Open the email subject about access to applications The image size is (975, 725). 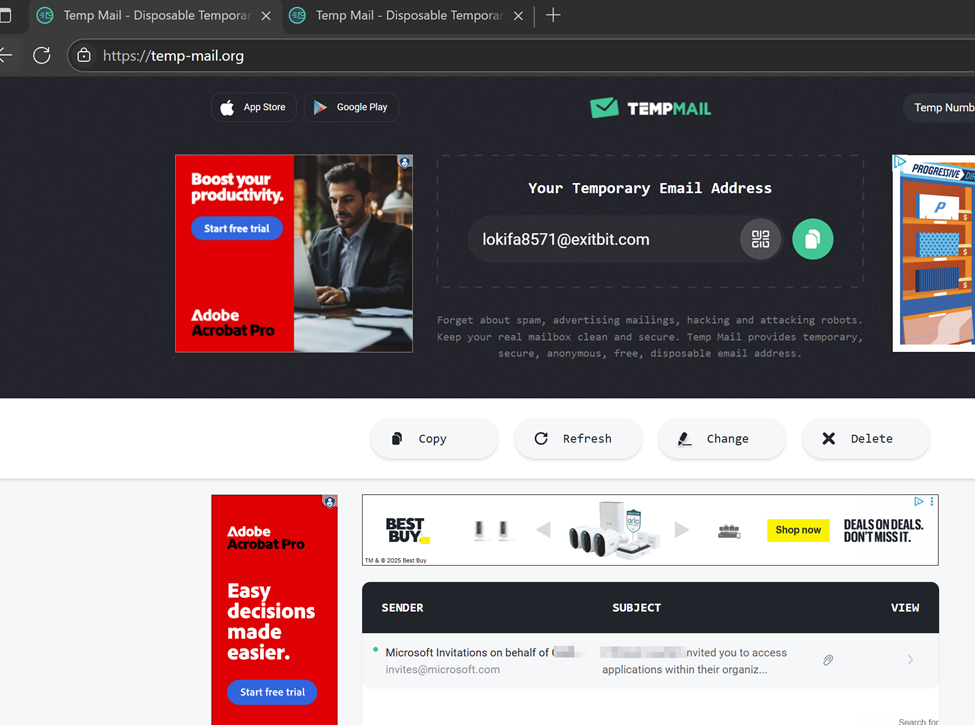pos(694,660)
